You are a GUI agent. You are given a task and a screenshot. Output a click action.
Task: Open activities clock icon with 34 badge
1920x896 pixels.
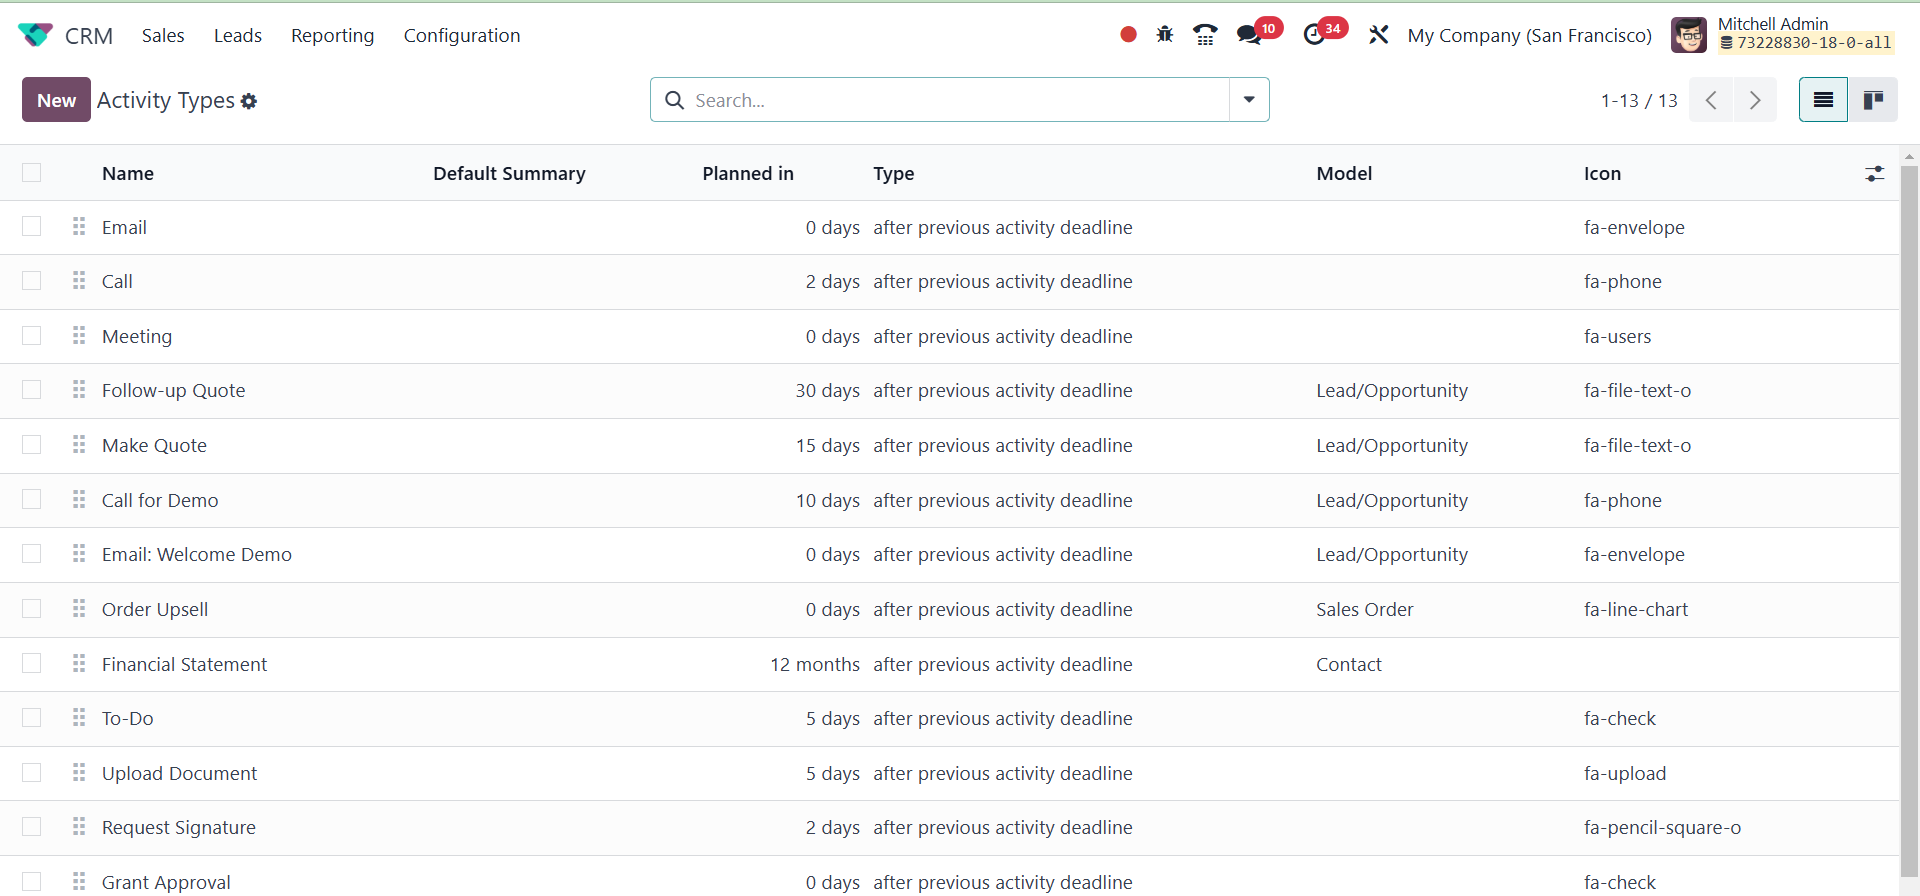point(1315,35)
